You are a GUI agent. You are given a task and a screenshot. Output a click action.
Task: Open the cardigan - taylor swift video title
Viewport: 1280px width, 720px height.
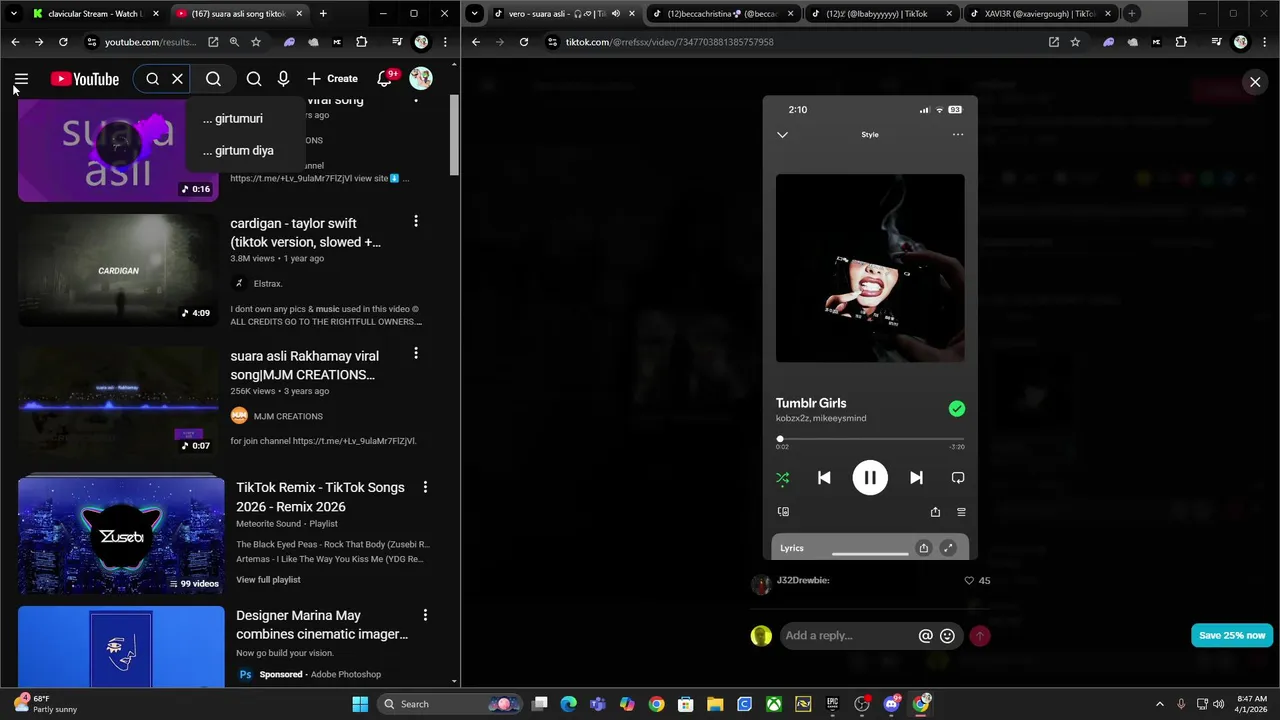coord(306,233)
